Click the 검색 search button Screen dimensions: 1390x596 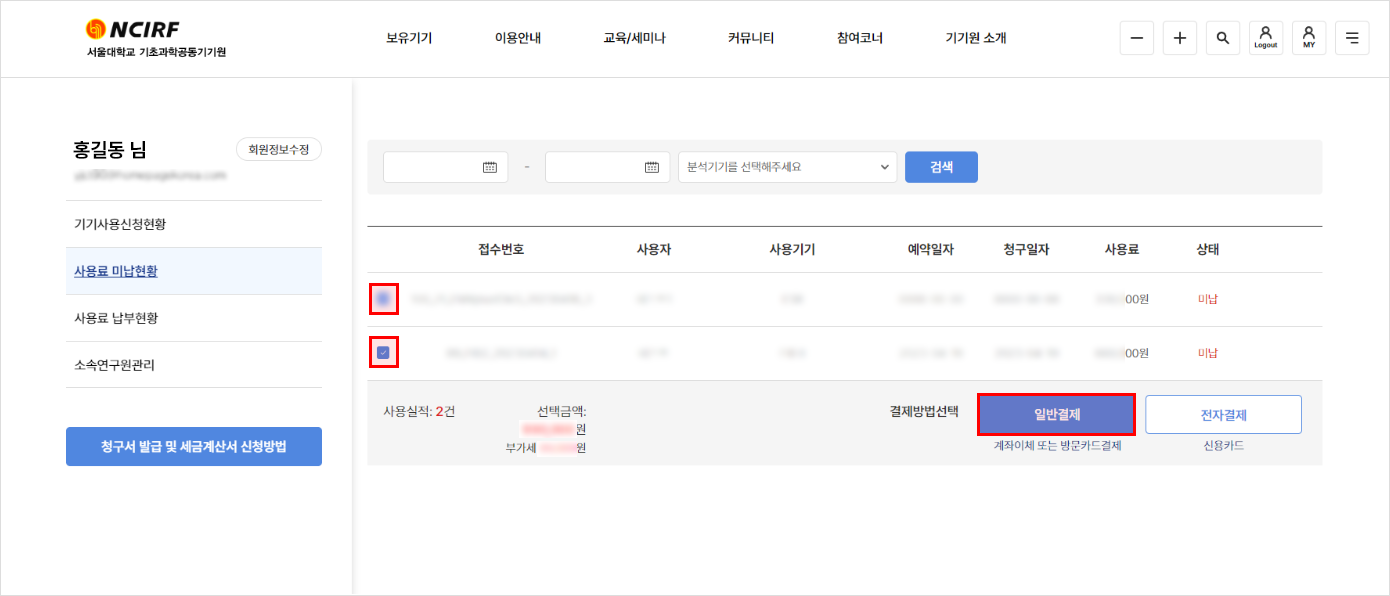click(941, 167)
